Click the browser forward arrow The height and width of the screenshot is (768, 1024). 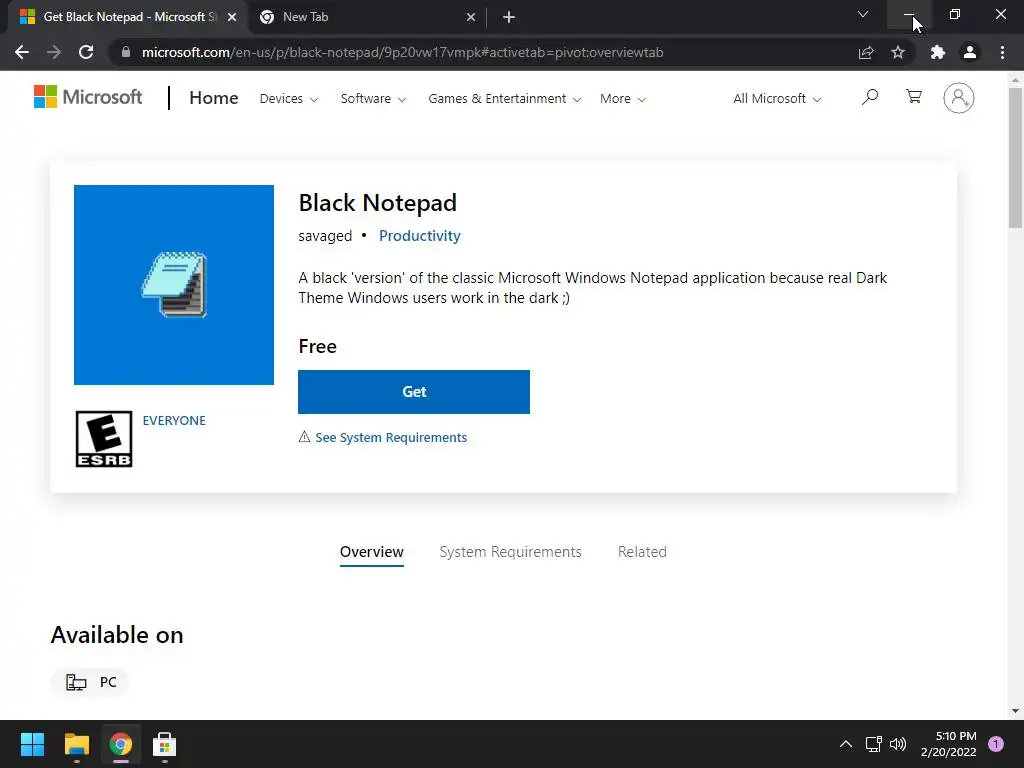(54, 52)
